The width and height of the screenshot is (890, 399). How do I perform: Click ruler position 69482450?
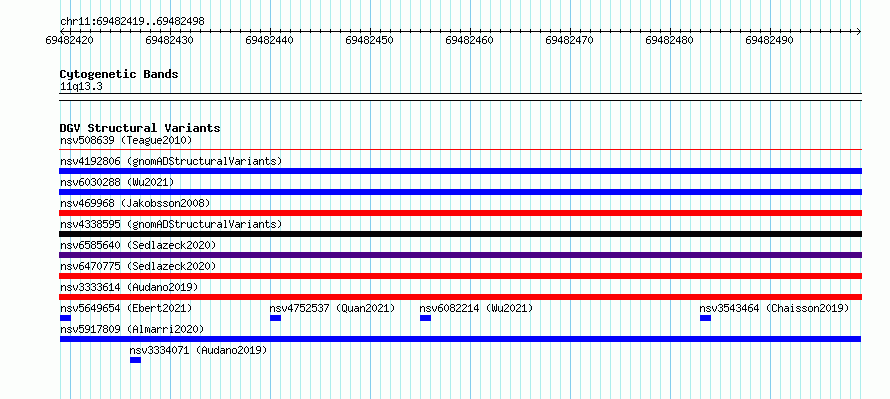click(370, 40)
